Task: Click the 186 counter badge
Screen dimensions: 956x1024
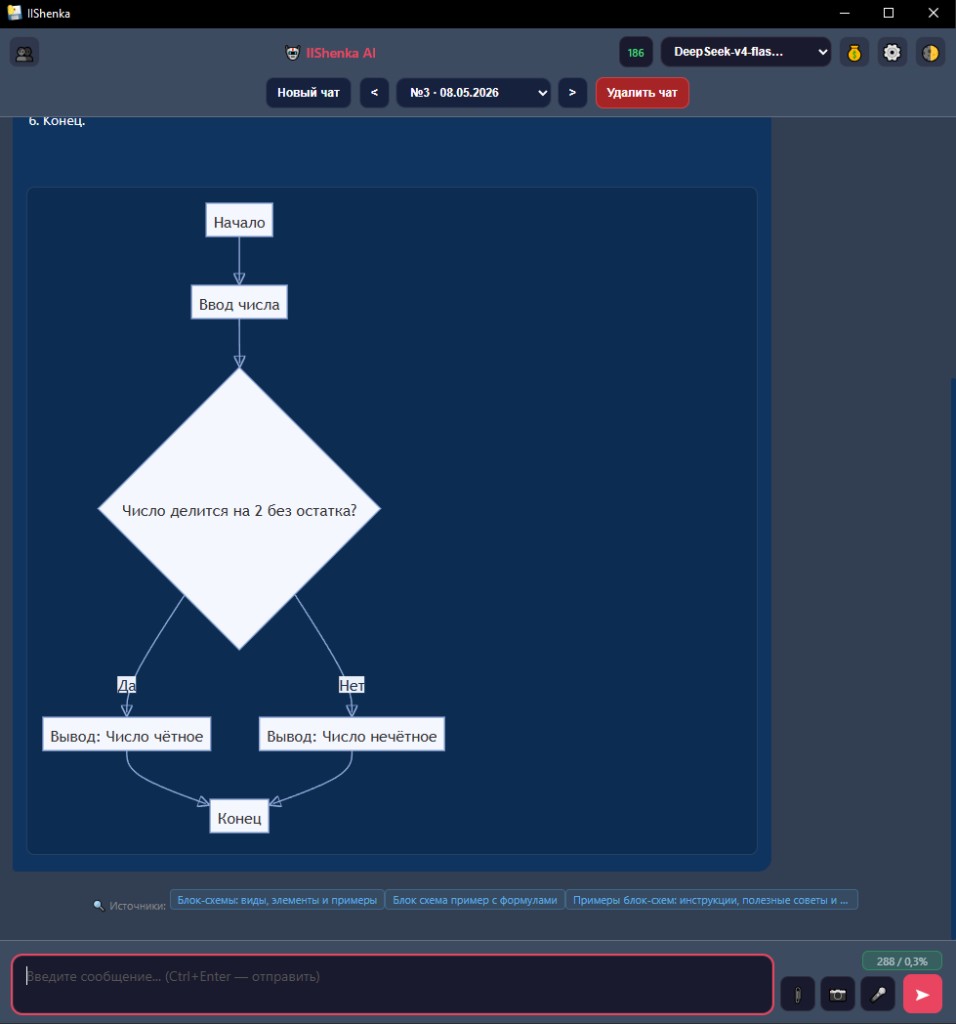Action: click(636, 52)
